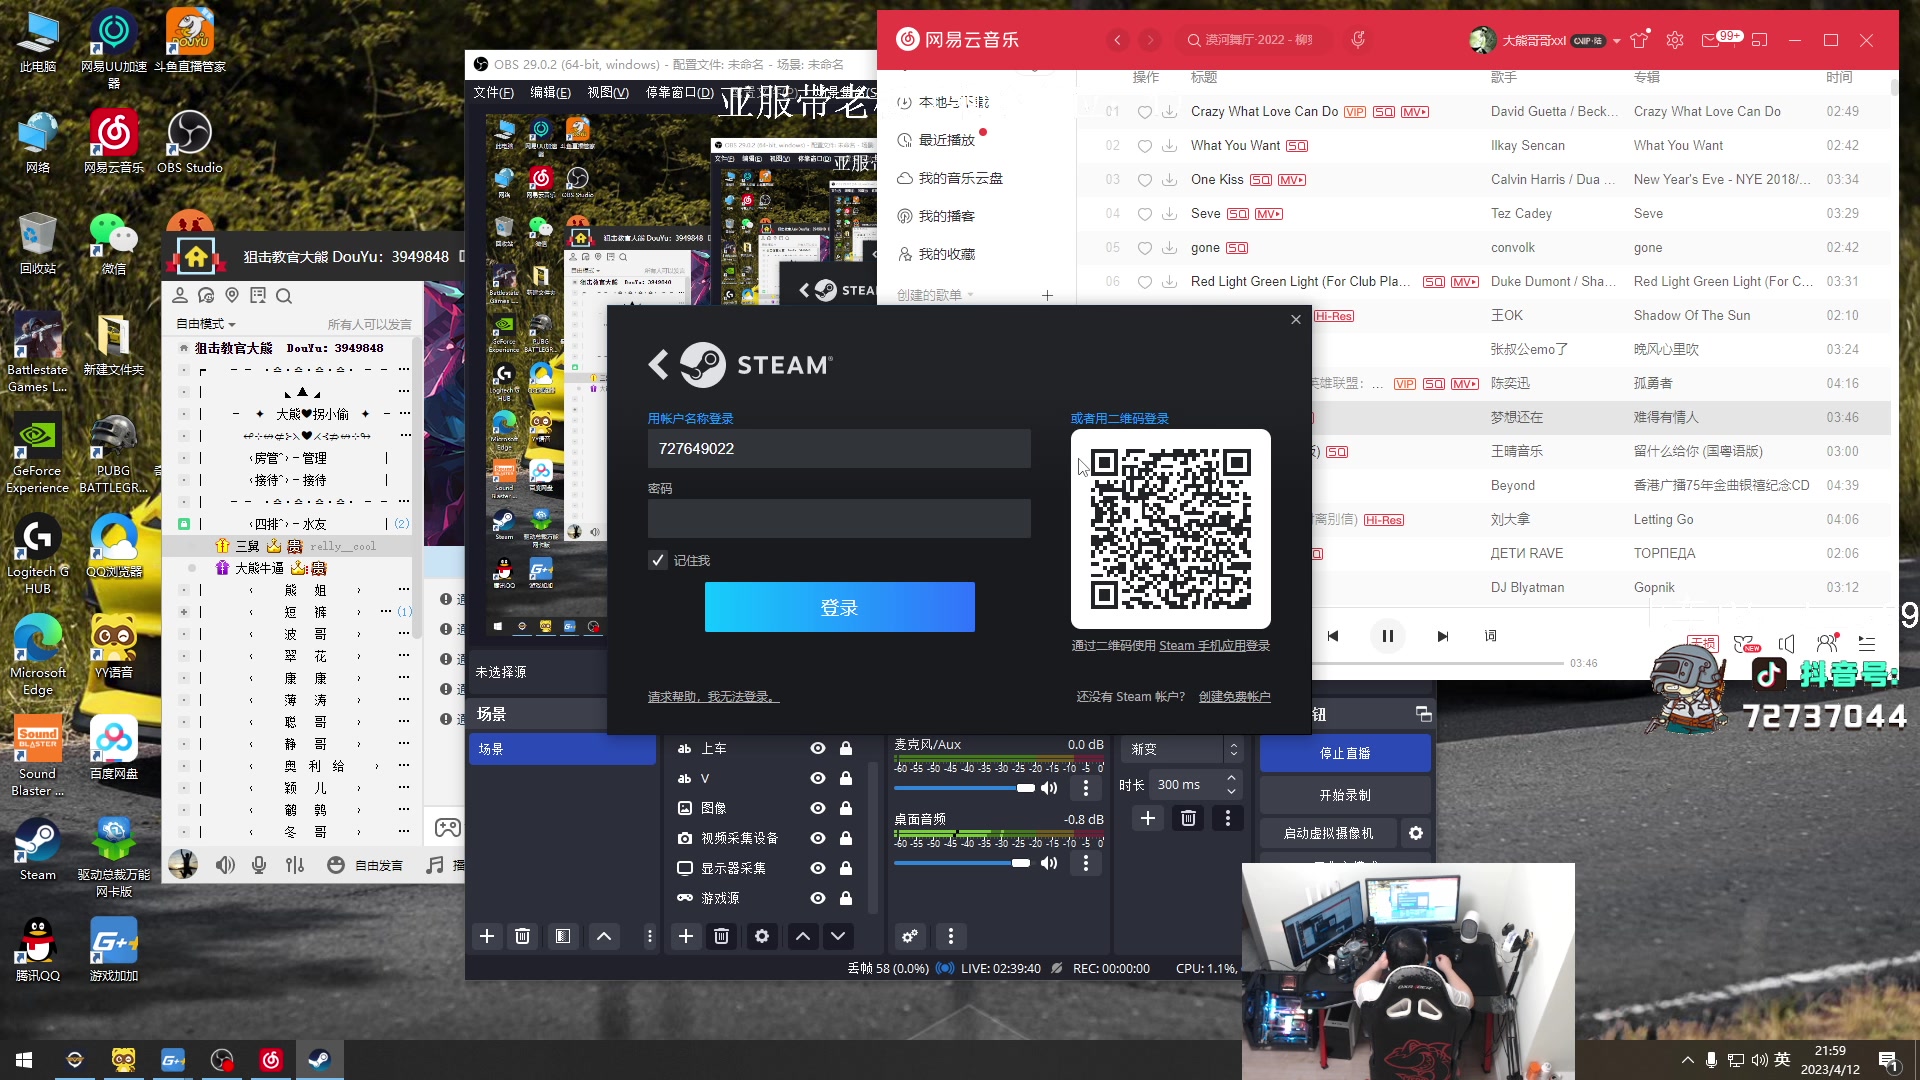This screenshot has width=1920, height=1080.
Task: Drag the desktop audio volume slider in OBS
Action: point(1022,862)
